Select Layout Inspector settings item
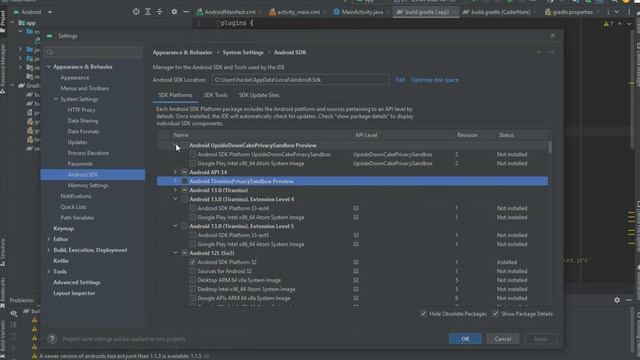The image size is (640, 360). tap(74, 293)
